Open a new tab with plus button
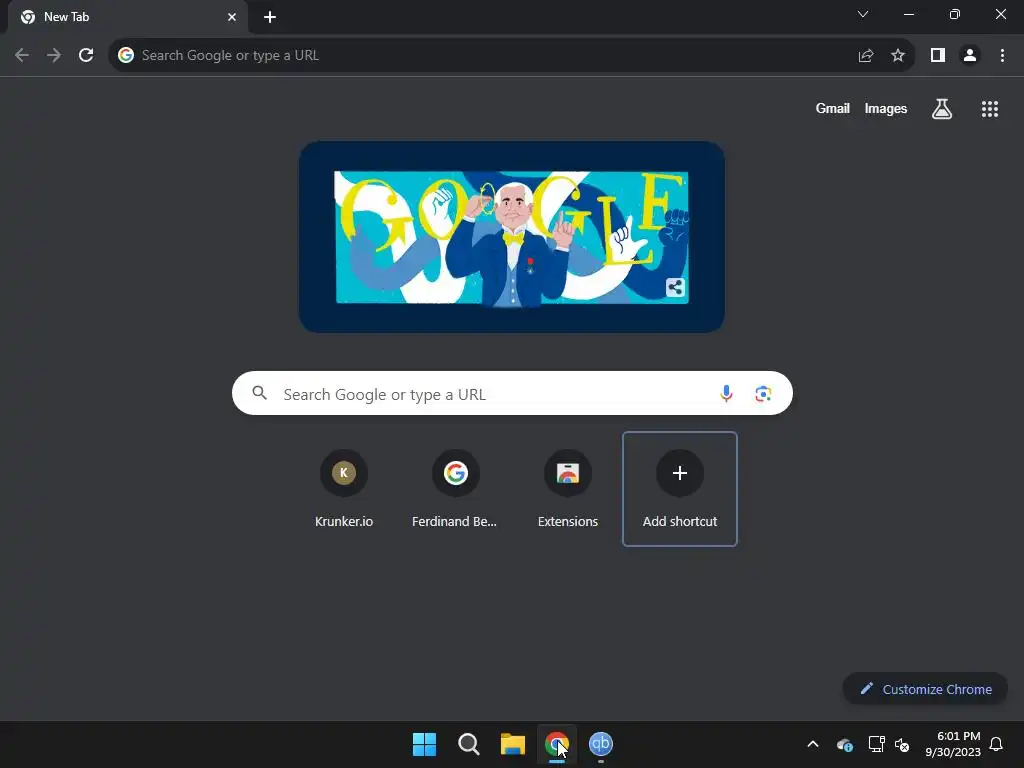This screenshot has width=1024, height=768. (x=270, y=17)
